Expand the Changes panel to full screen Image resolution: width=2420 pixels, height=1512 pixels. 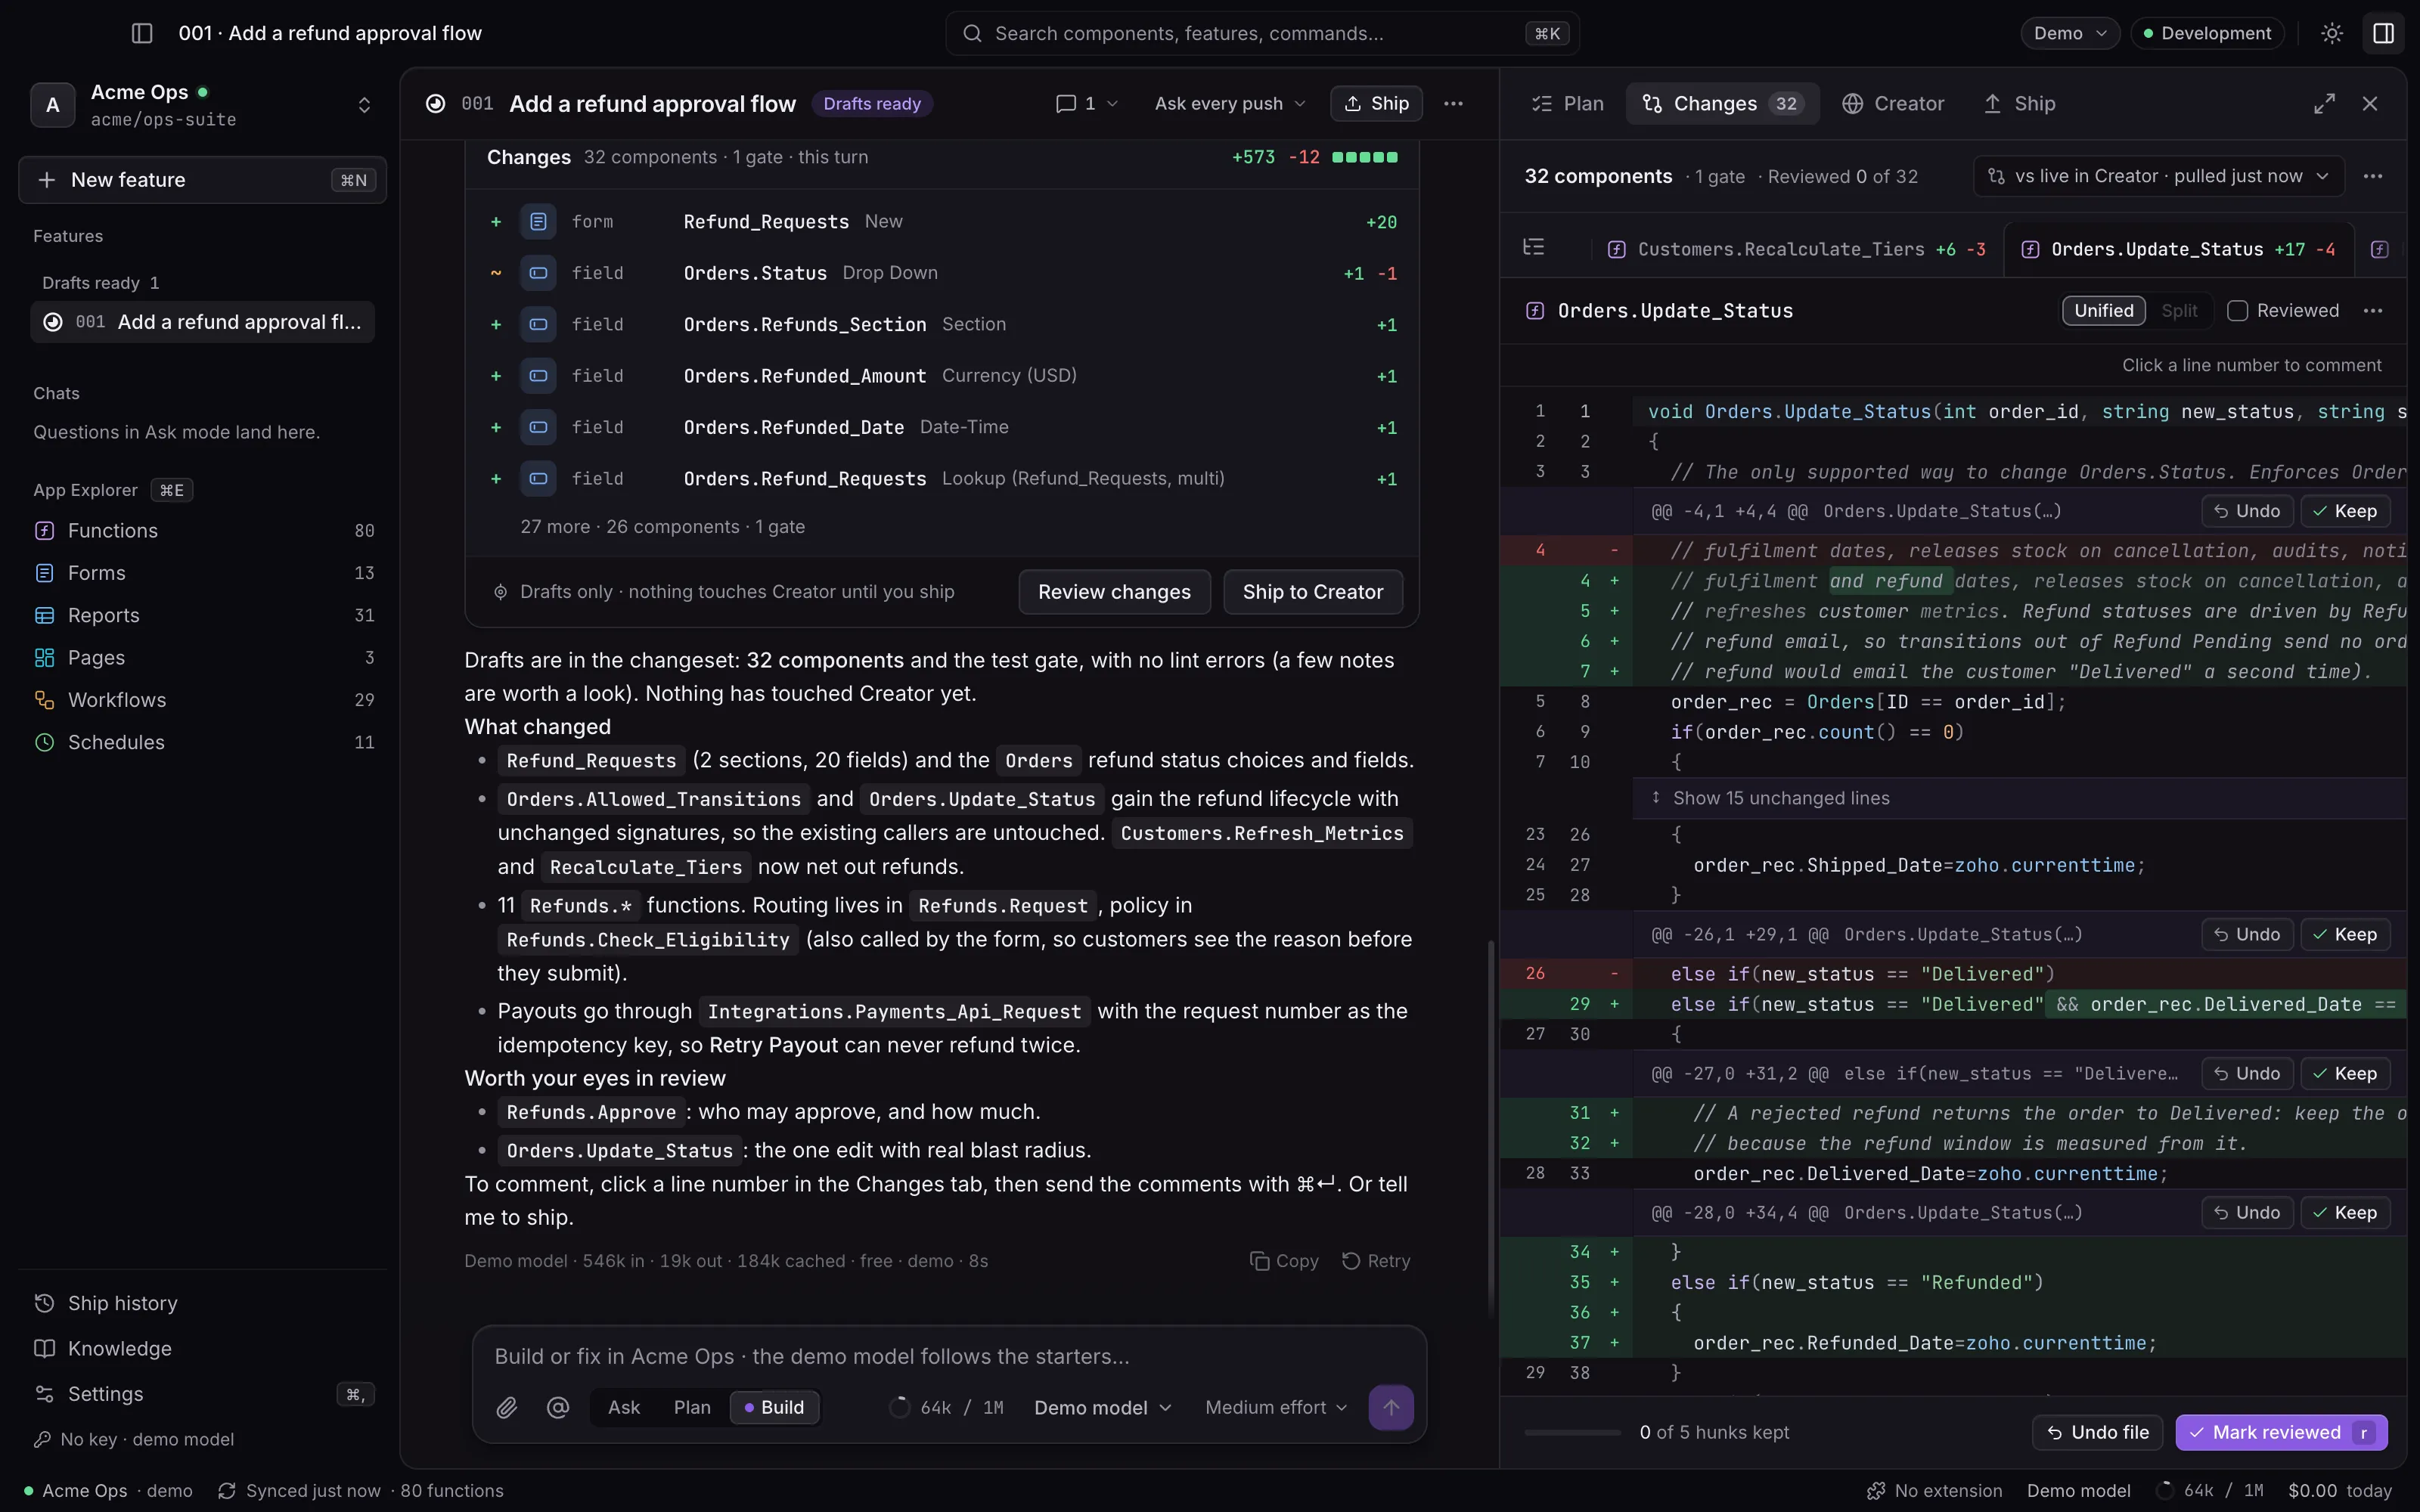tap(2325, 103)
